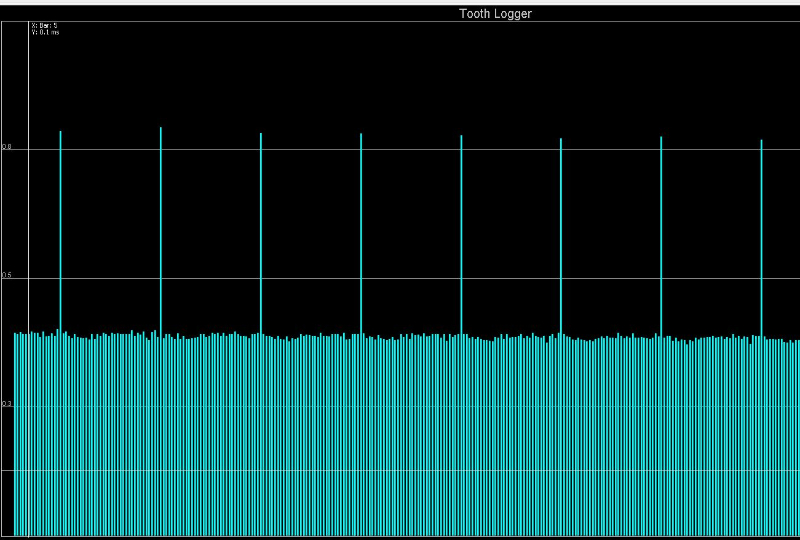Click the fifth tall spike bar

(x=461, y=230)
